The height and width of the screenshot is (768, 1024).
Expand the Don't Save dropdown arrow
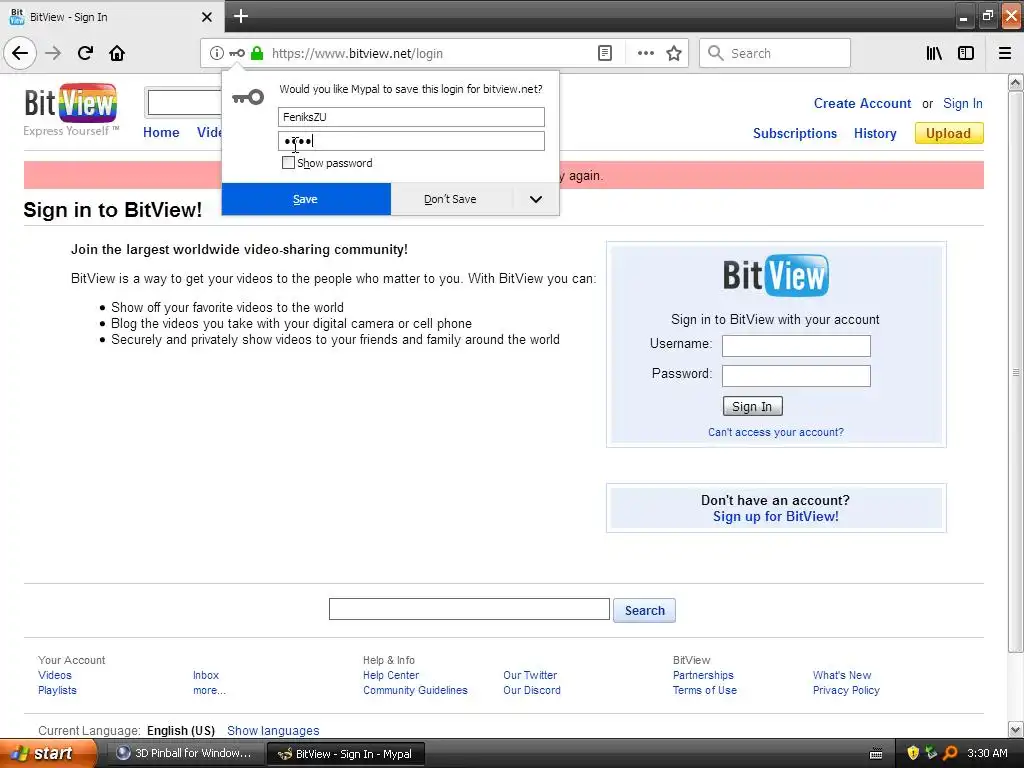[536, 199]
